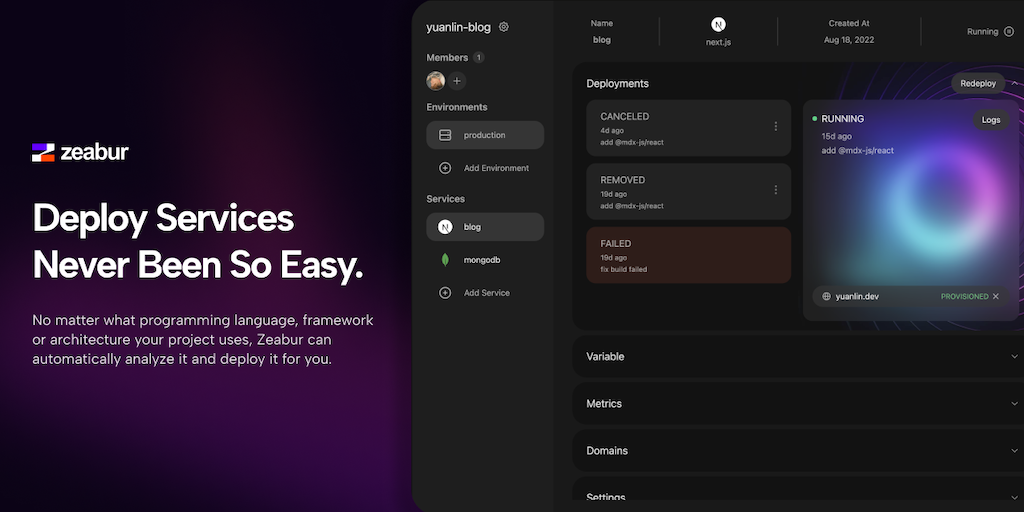Open project settings gear next to yuanlin-blog
Viewport: 1024px width, 512px height.
pyautogui.click(x=504, y=27)
